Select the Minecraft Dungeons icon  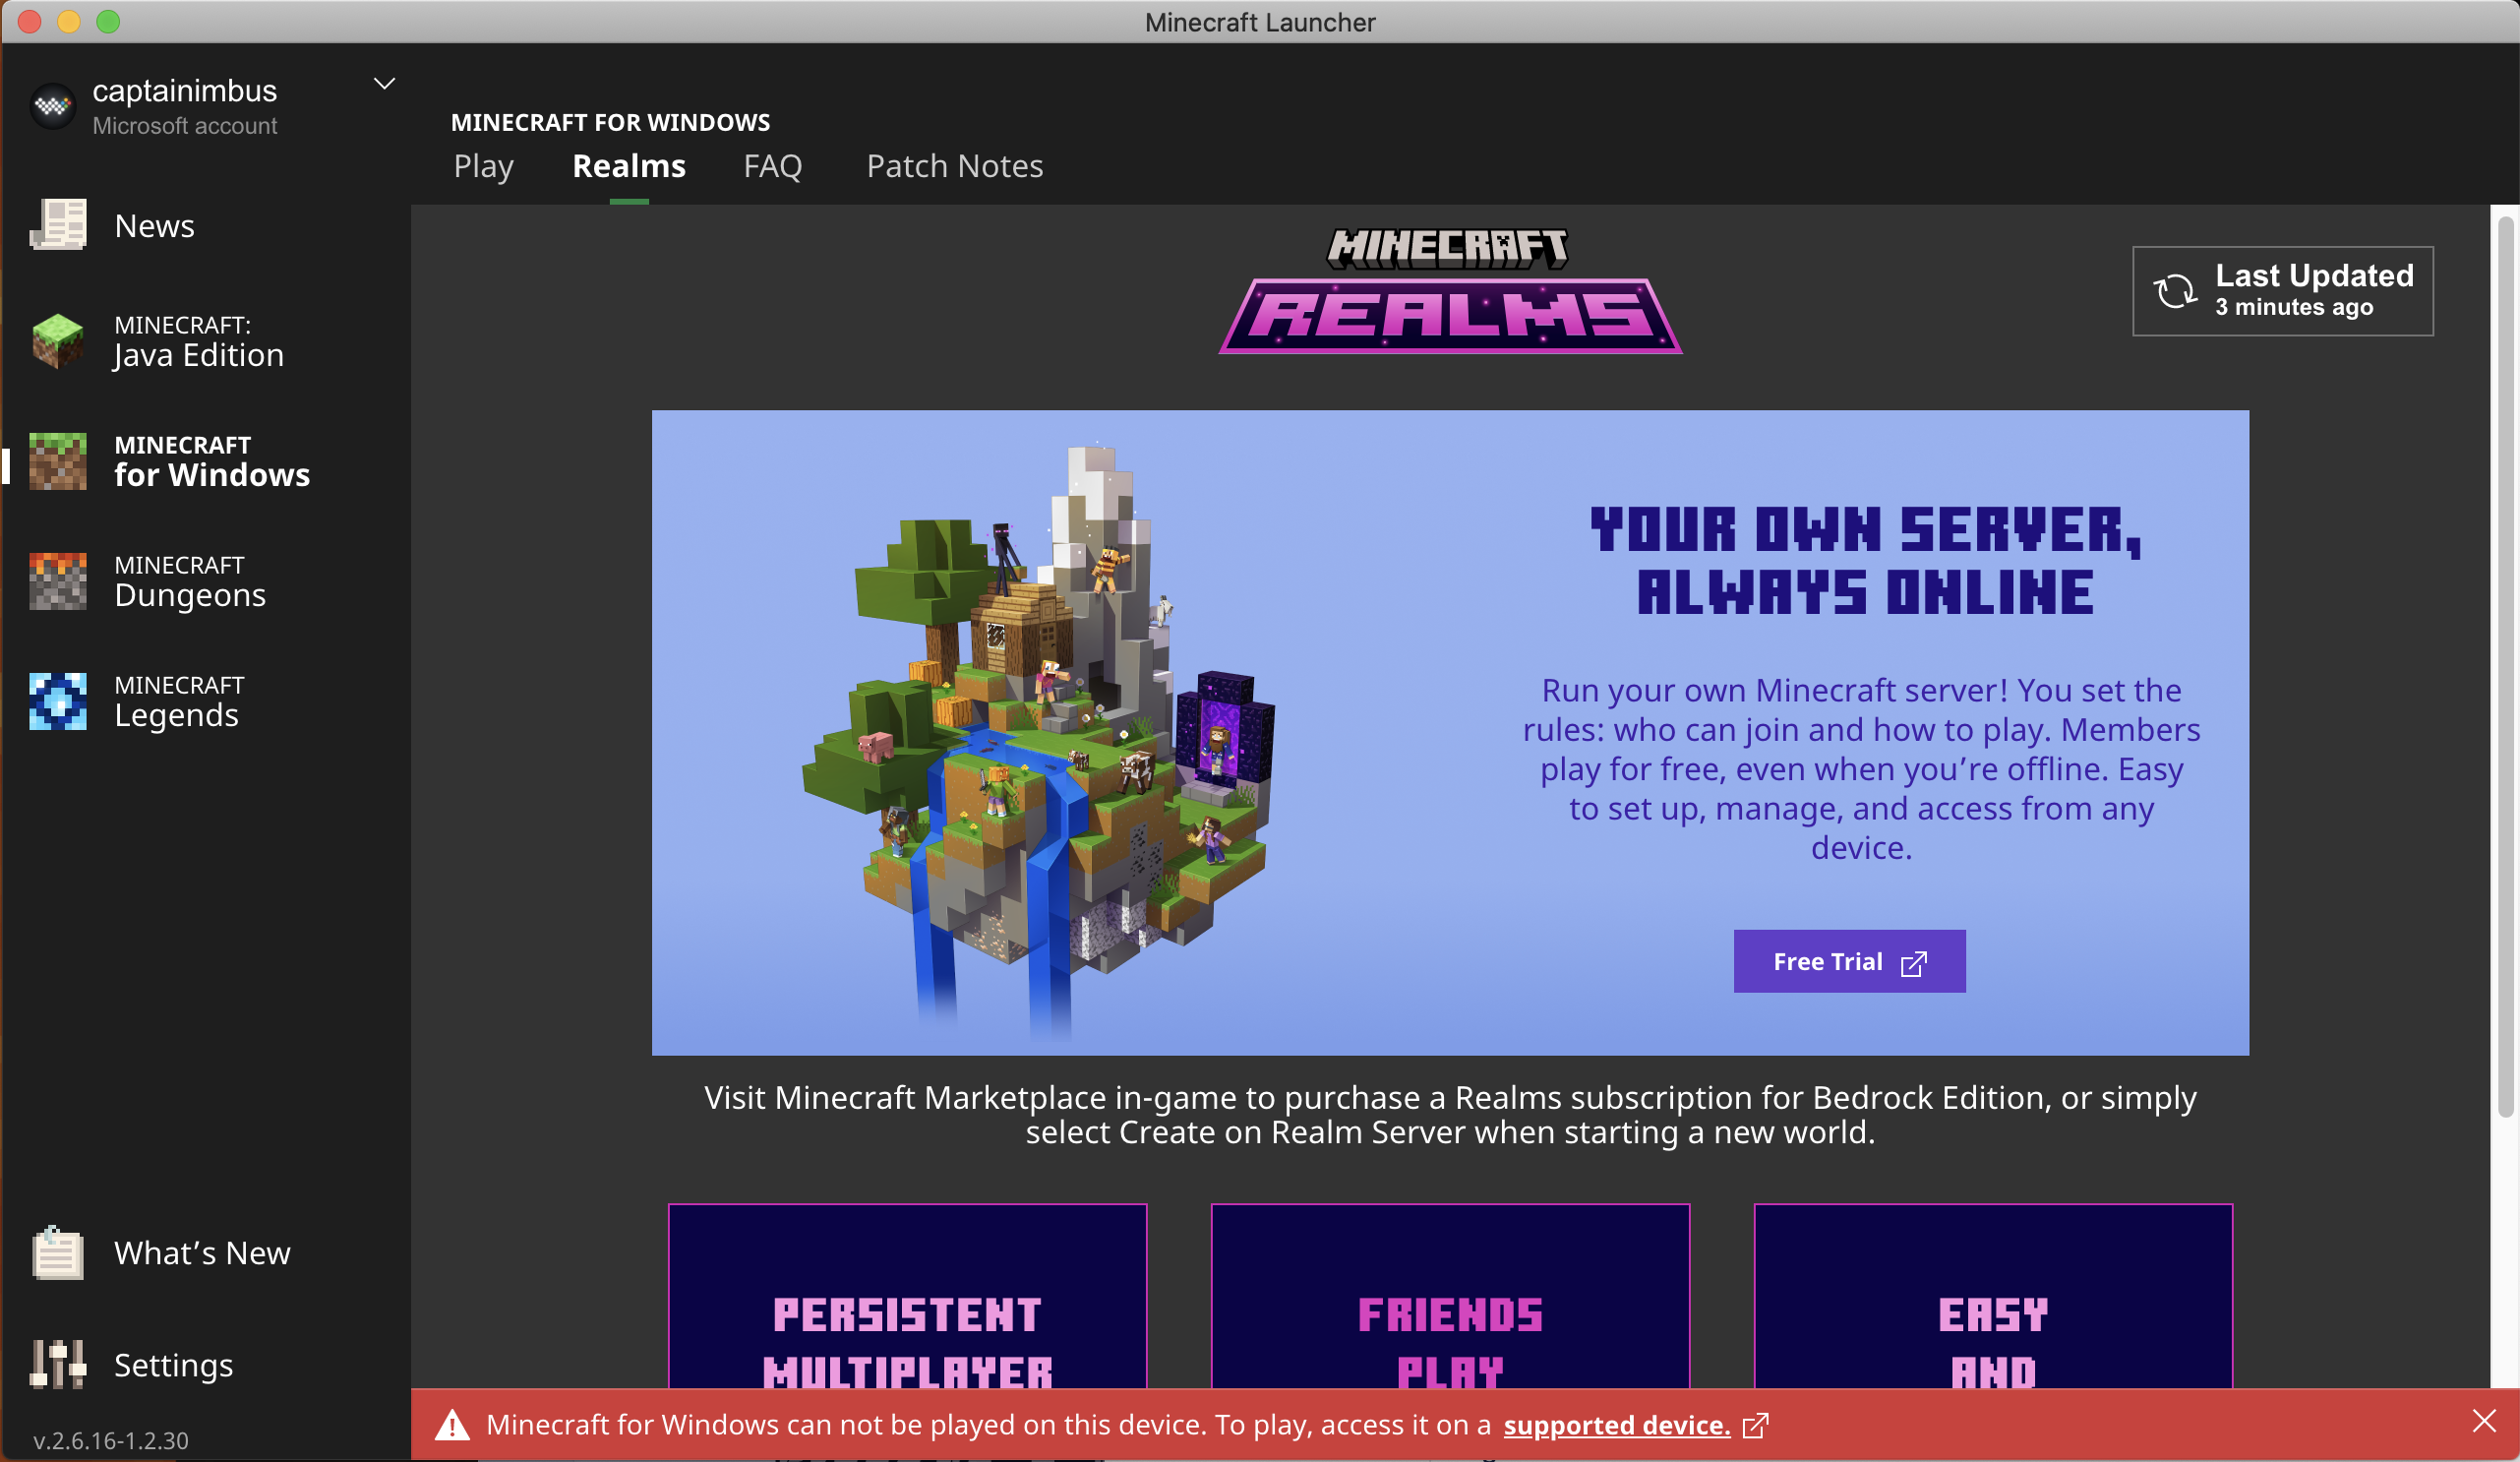pos(58,581)
